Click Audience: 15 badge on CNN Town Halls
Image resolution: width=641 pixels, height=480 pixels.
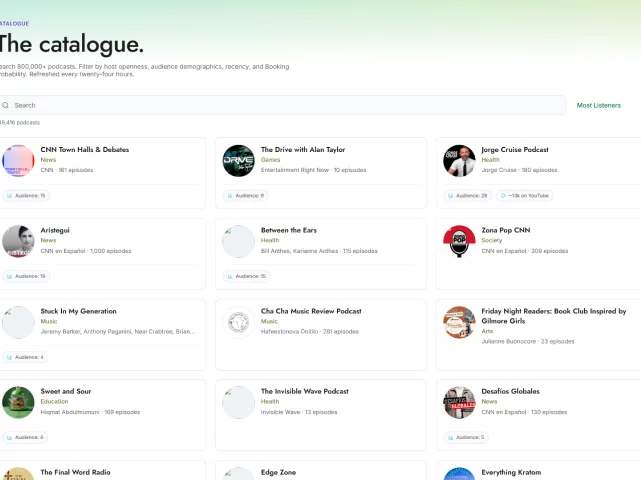[x=26, y=196]
